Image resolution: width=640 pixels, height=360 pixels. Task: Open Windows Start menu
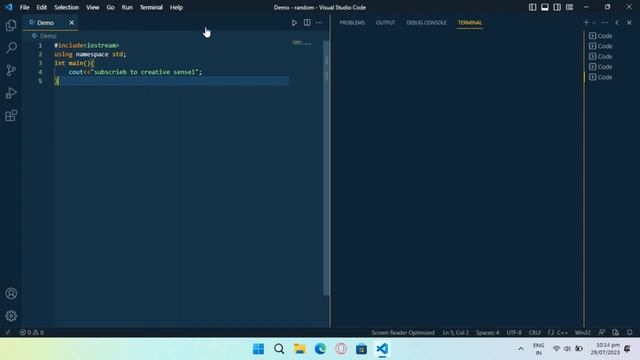point(258,349)
